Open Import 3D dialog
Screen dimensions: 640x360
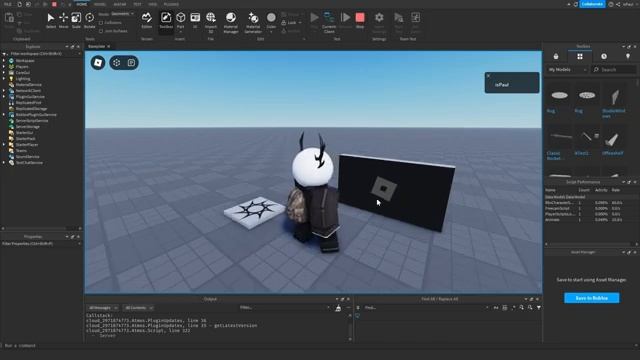[211, 22]
